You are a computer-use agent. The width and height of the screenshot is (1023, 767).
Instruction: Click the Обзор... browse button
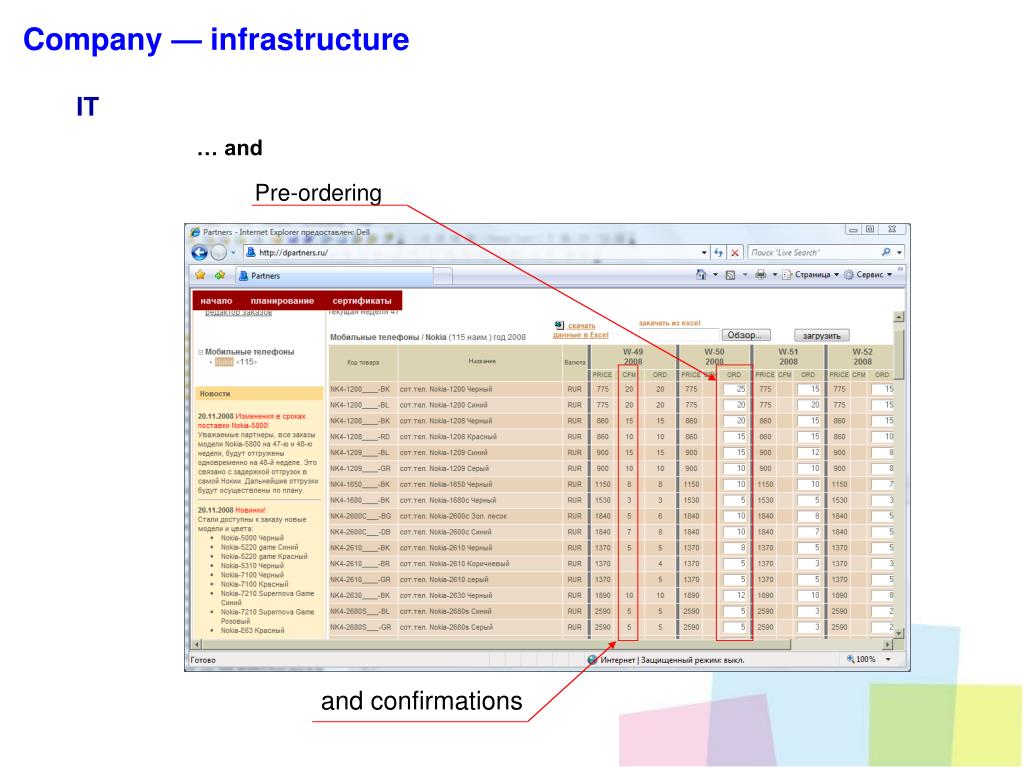pyautogui.click(x=746, y=335)
